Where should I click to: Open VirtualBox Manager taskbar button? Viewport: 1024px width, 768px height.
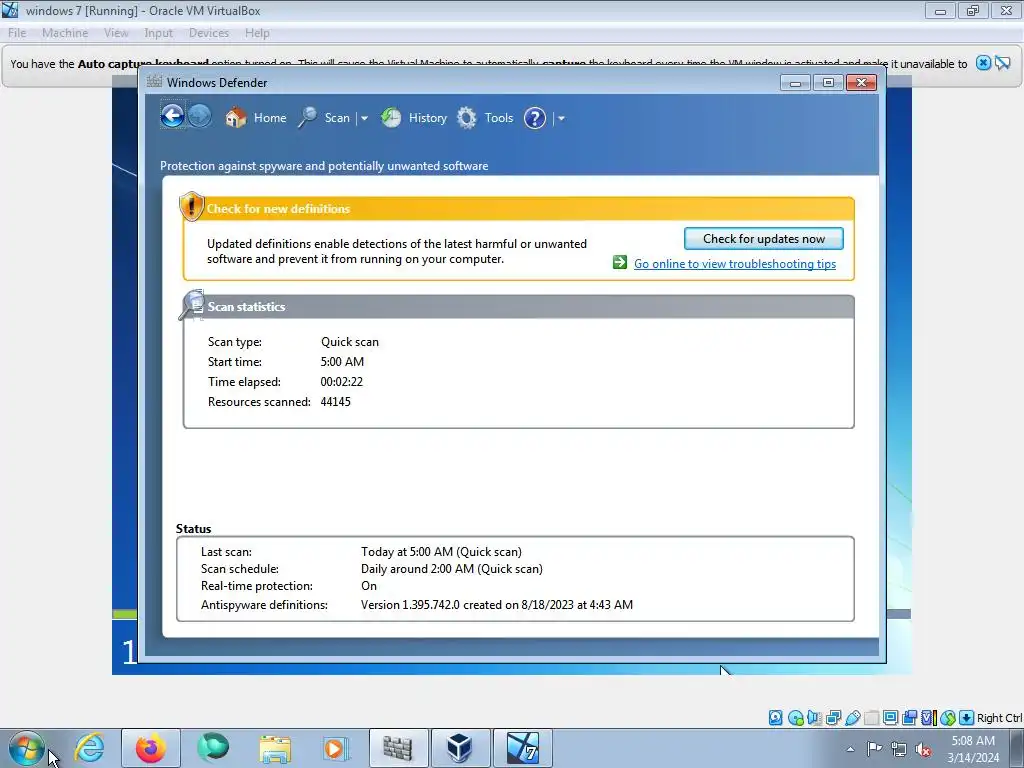[460, 748]
